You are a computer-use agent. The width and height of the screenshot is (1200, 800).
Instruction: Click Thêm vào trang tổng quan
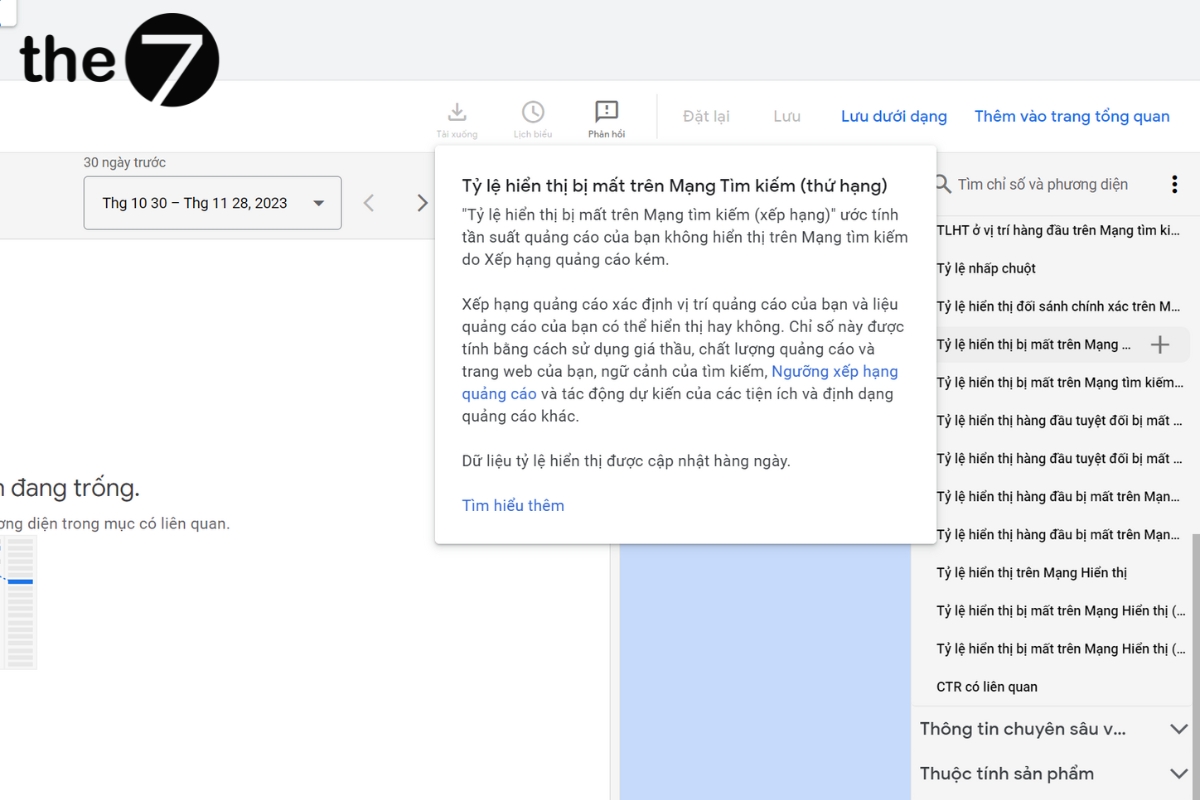pyautogui.click(x=1072, y=116)
